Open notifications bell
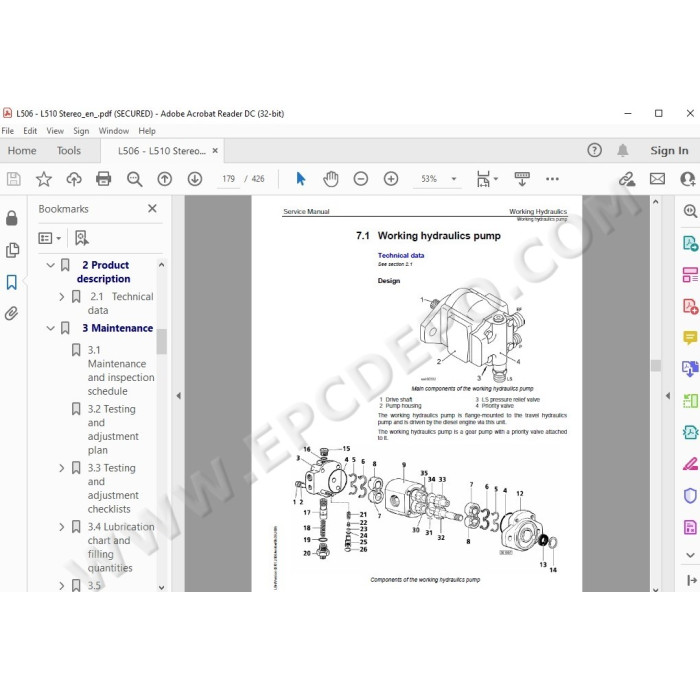This screenshot has height=700, width=700. point(623,150)
